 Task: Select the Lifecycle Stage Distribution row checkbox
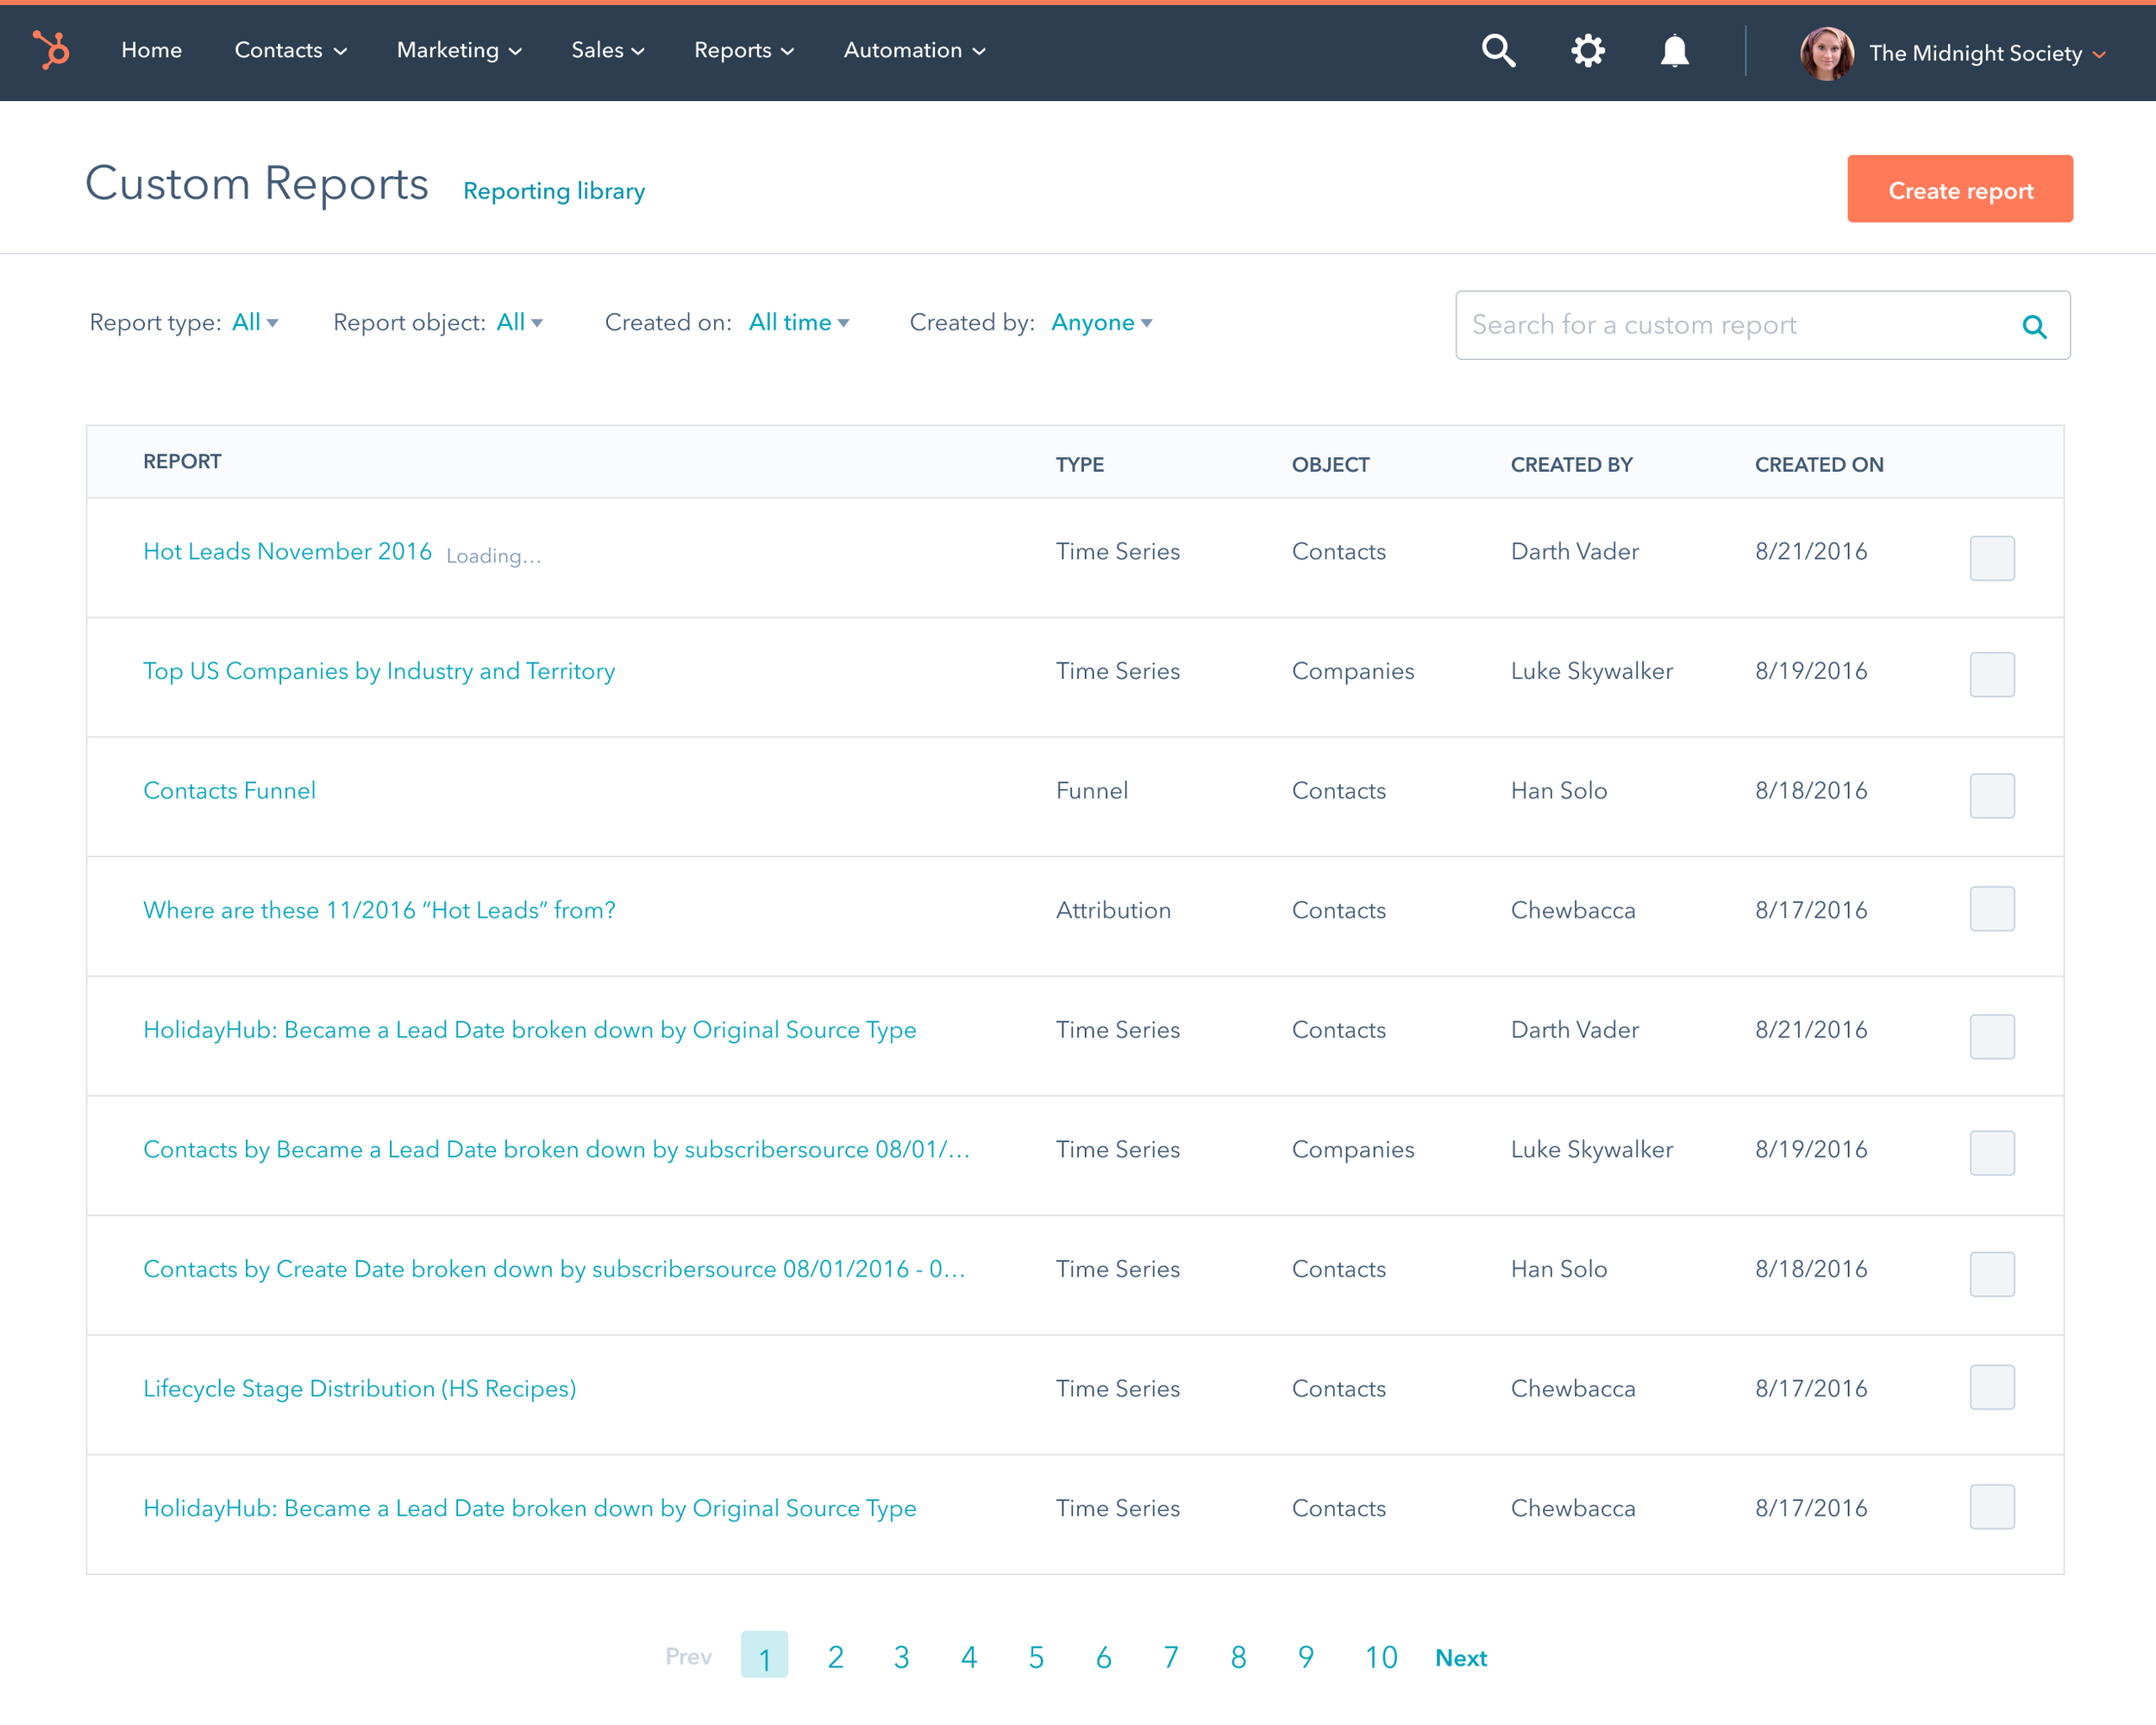(x=1992, y=1387)
